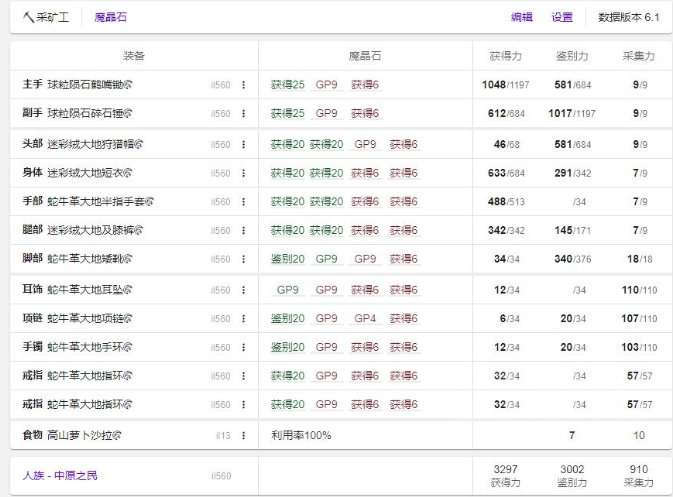This screenshot has width=673, height=497.
Task: Switch to the 魔晶石 tab
Action: (111, 17)
